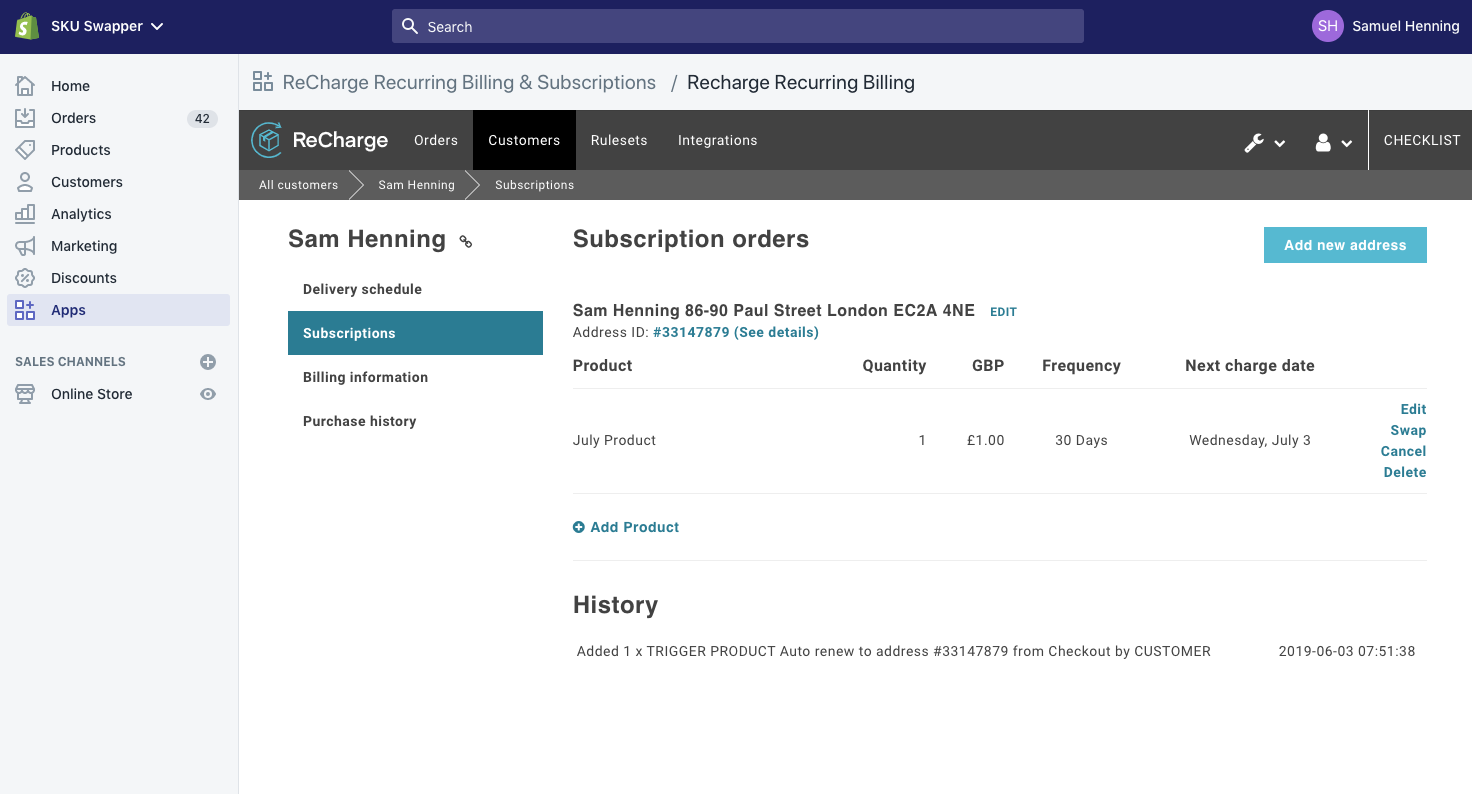Add a sales channel with plus icon
The image size is (1472, 794).
coord(208,362)
